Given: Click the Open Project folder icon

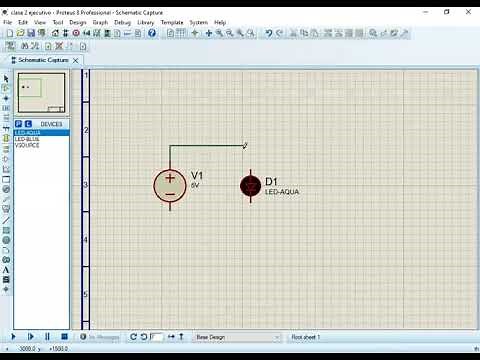Looking at the screenshot, I should pos(20,33).
